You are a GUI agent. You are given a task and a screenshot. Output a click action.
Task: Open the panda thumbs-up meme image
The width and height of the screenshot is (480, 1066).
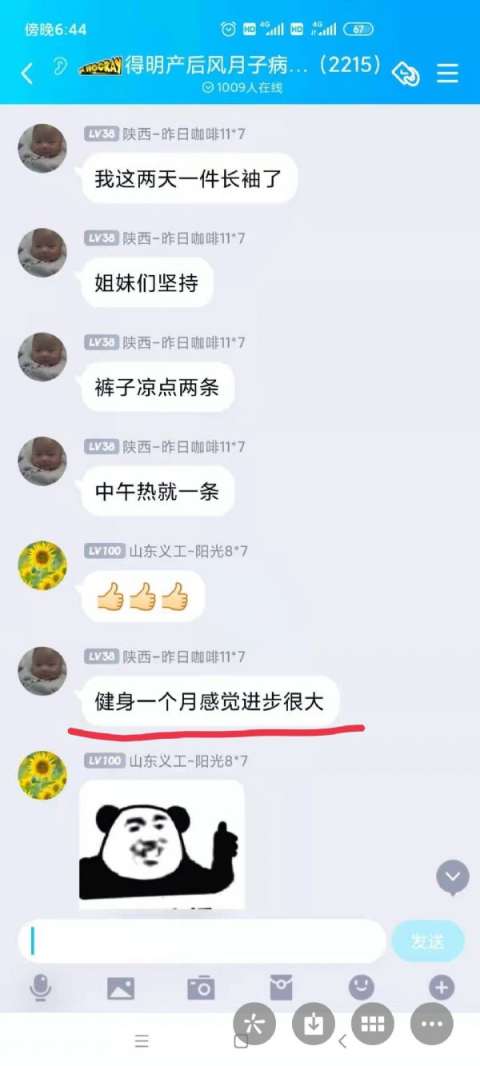[162, 845]
